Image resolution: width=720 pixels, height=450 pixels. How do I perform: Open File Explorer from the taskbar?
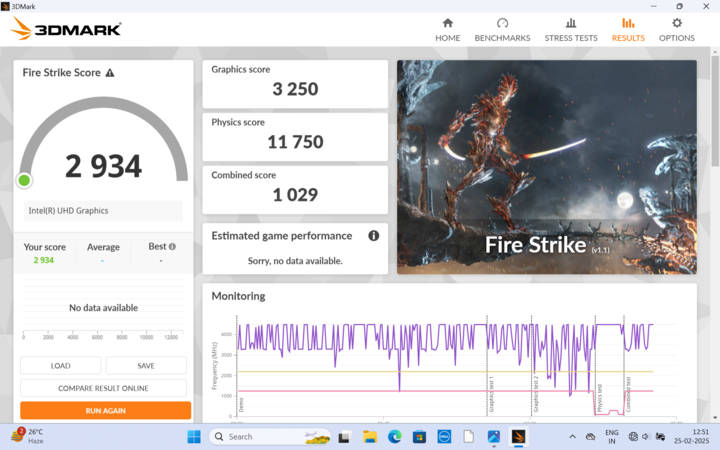point(369,437)
